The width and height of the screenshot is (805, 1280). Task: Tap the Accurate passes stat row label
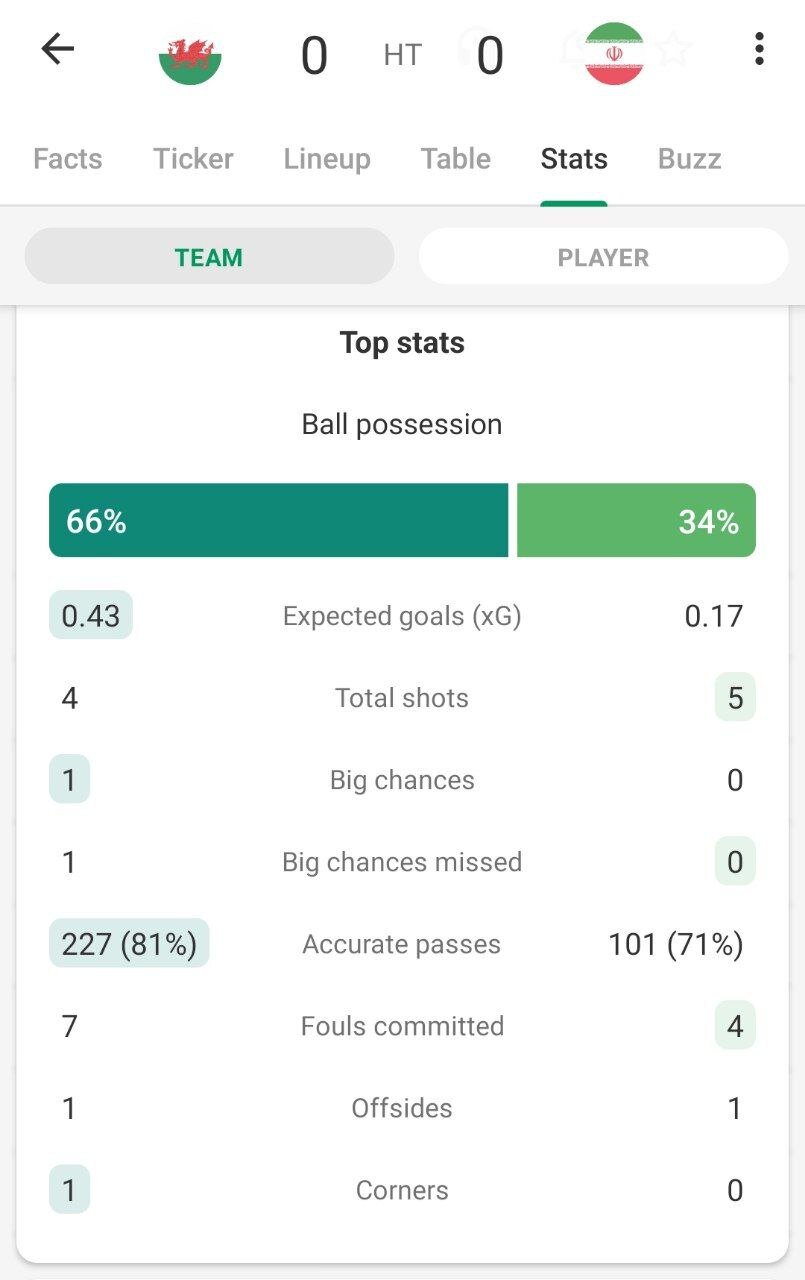click(x=402, y=944)
